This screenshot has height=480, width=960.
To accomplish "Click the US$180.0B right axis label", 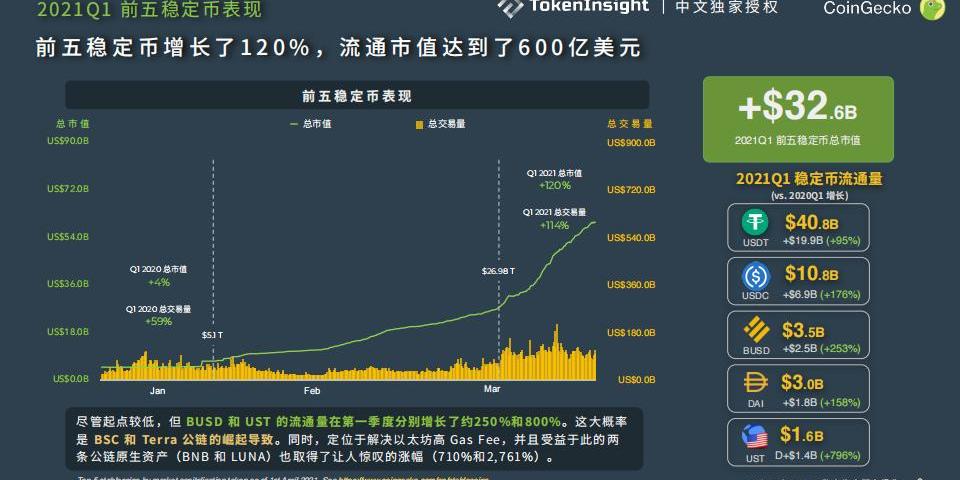I will pyautogui.click(x=632, y=332).
